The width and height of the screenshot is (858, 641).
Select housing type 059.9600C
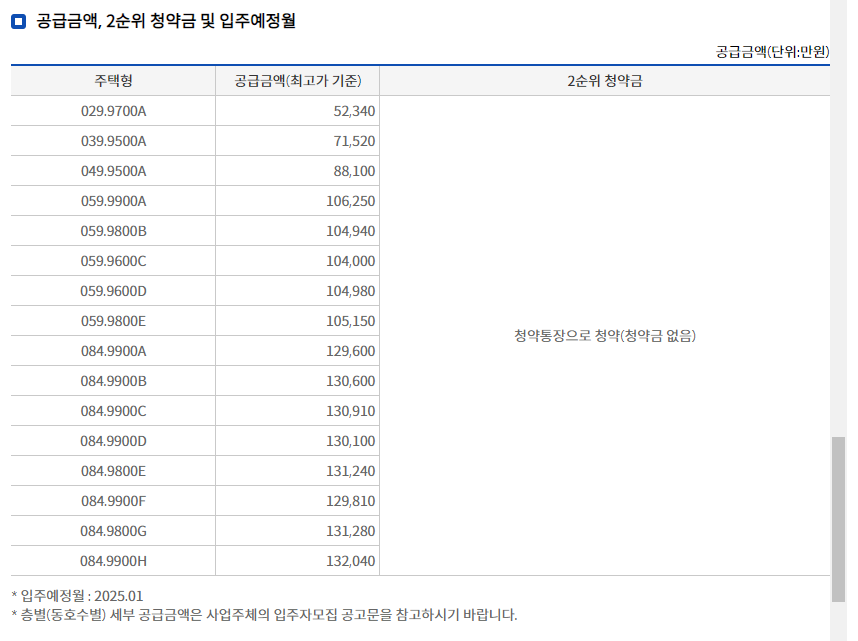113,261
